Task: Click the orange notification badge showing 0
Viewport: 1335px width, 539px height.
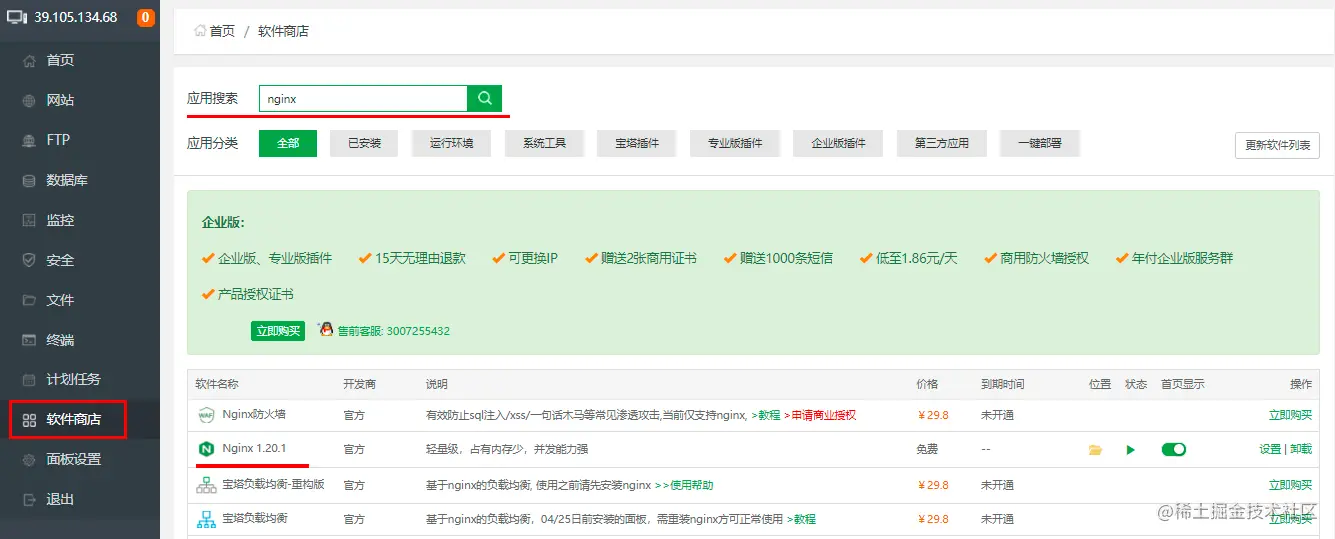Action: (145, 17)
